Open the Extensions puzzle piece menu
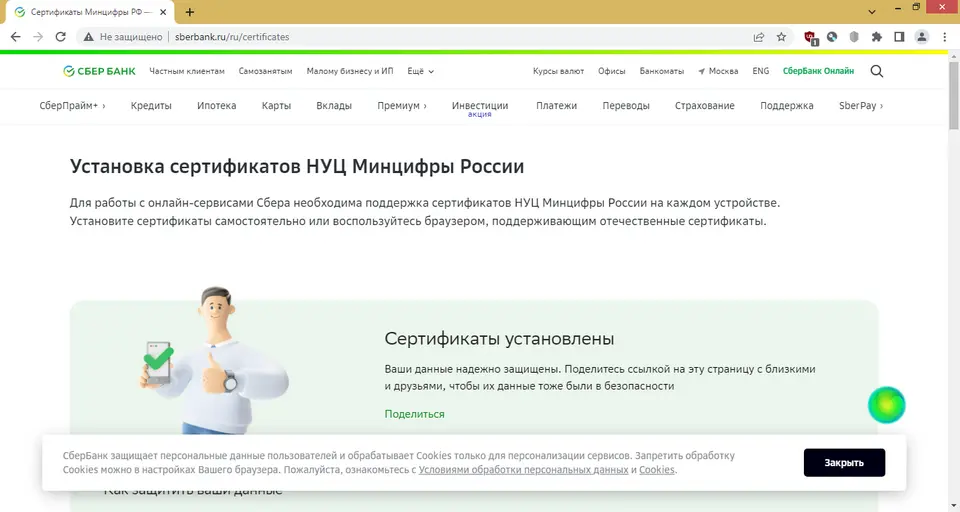This screenshot has height=512, width=960. 877,37
